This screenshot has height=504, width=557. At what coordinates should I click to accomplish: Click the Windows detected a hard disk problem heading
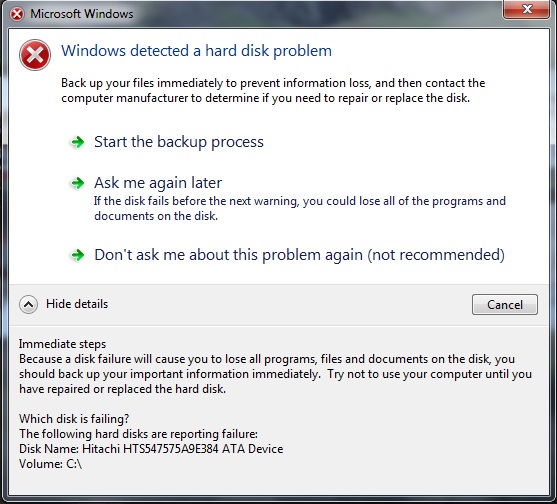point(196,51)
